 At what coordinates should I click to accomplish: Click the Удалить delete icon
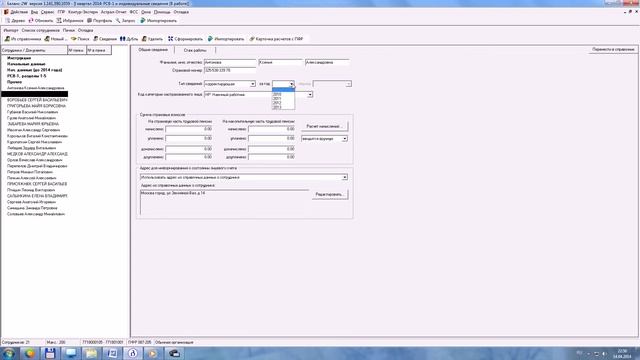coord(144,39)
